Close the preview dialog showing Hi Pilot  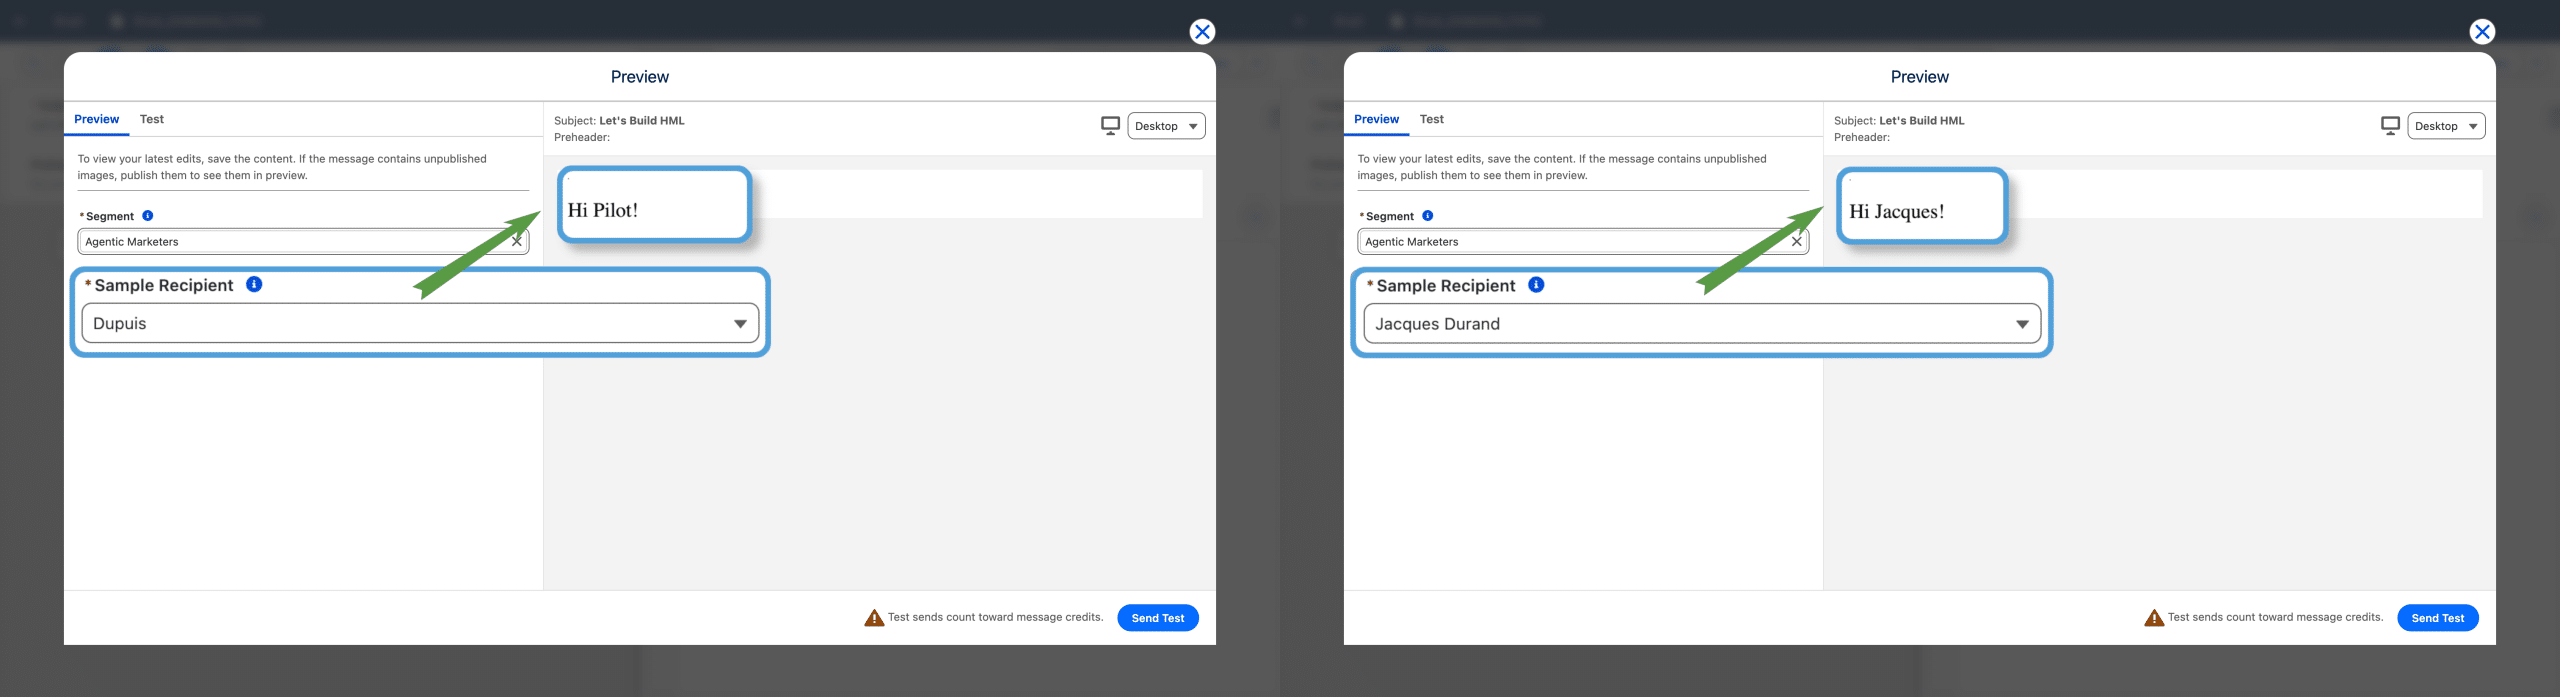click(x=1202, y=32)
